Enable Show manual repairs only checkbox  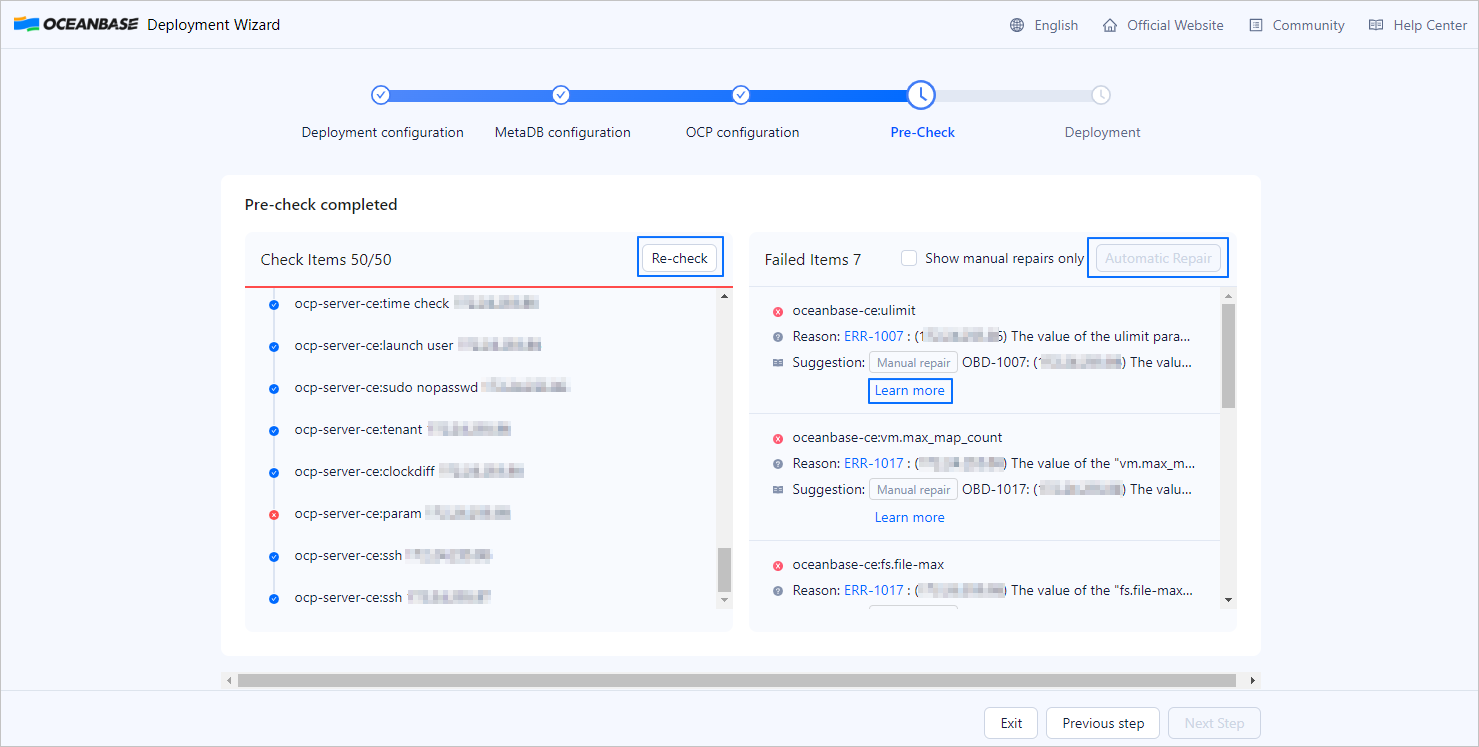coord(909,258)
